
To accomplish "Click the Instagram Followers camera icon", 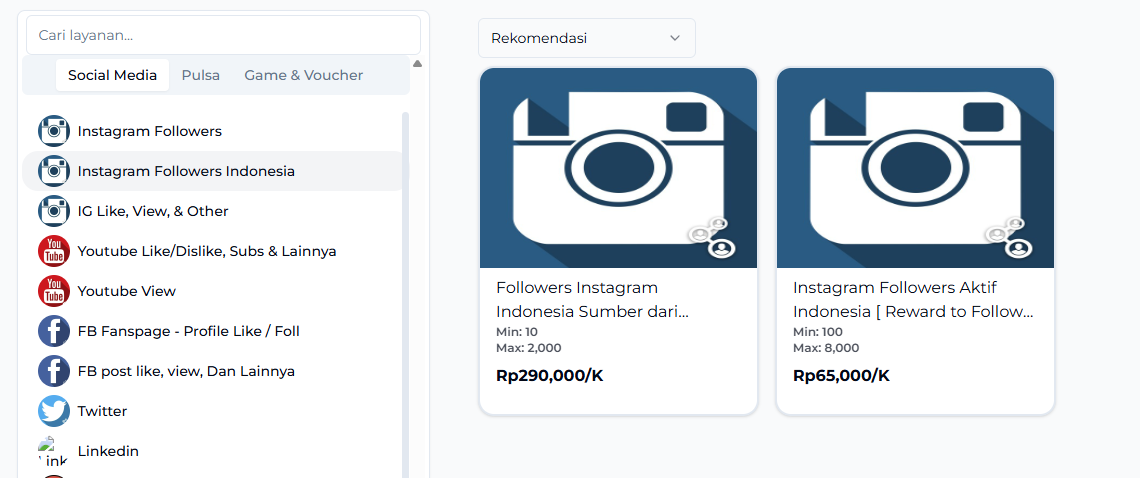I will [x=54, y=131].
